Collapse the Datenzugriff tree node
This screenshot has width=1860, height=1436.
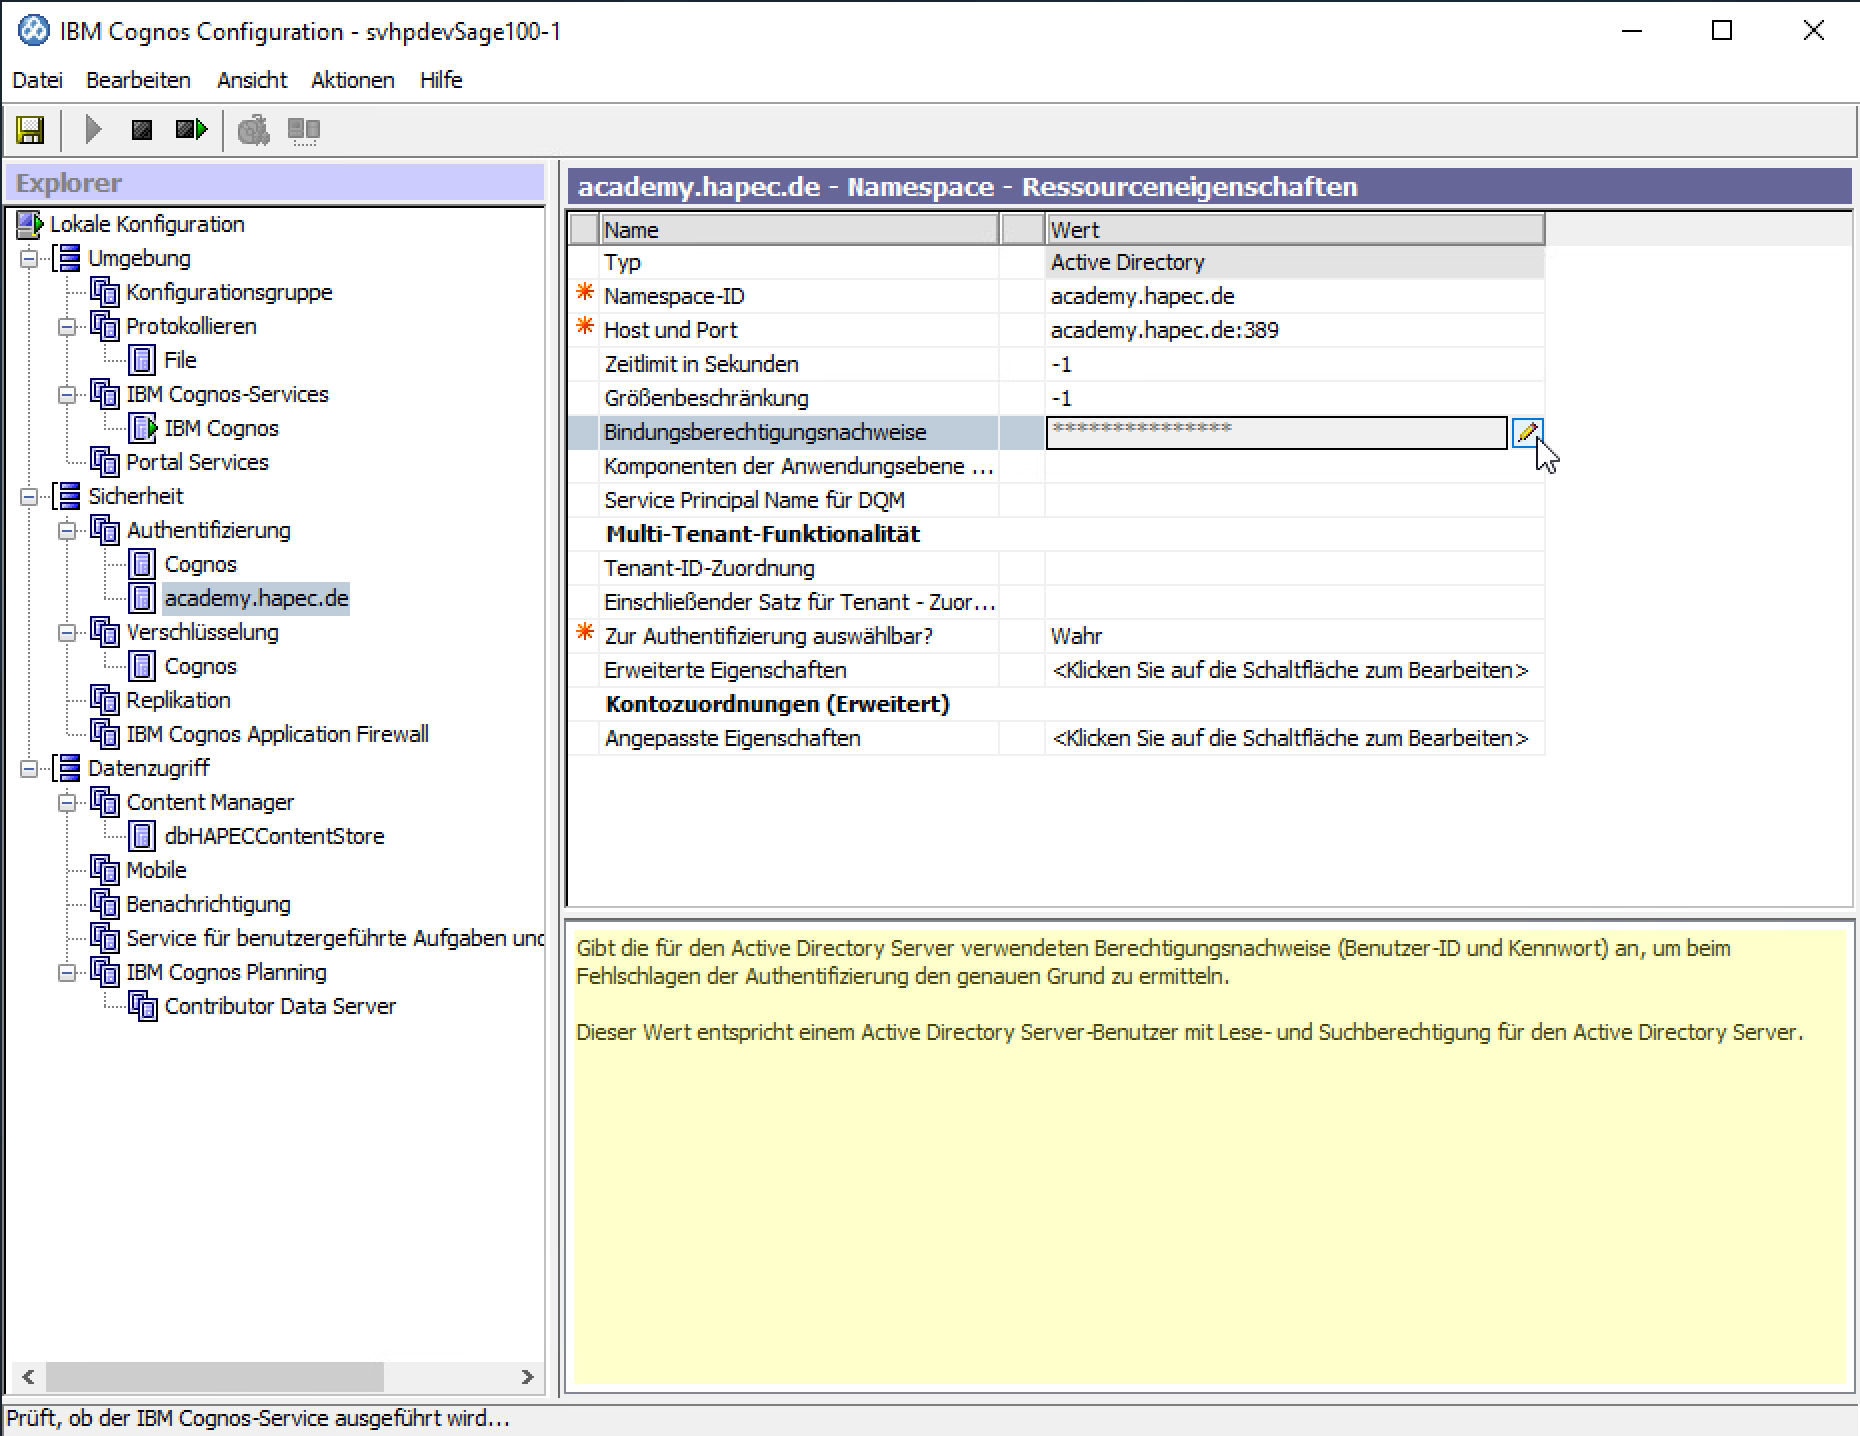(x=30, y=769)
